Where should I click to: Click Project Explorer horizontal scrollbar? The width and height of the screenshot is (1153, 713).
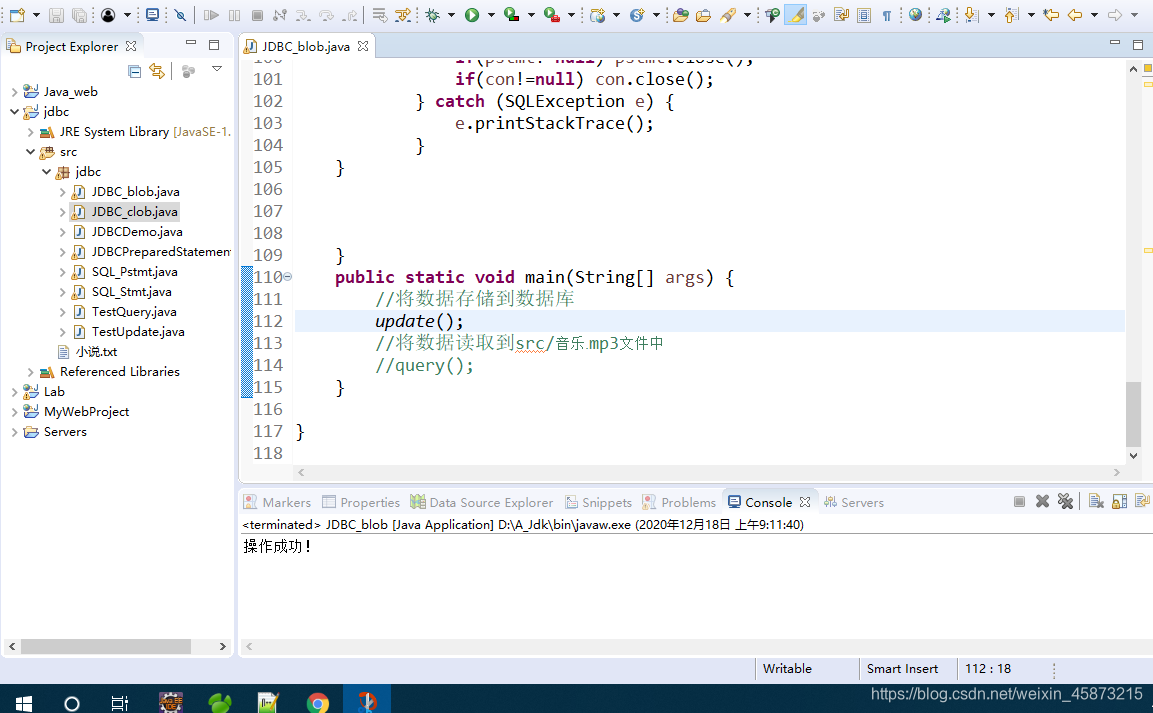106,646
